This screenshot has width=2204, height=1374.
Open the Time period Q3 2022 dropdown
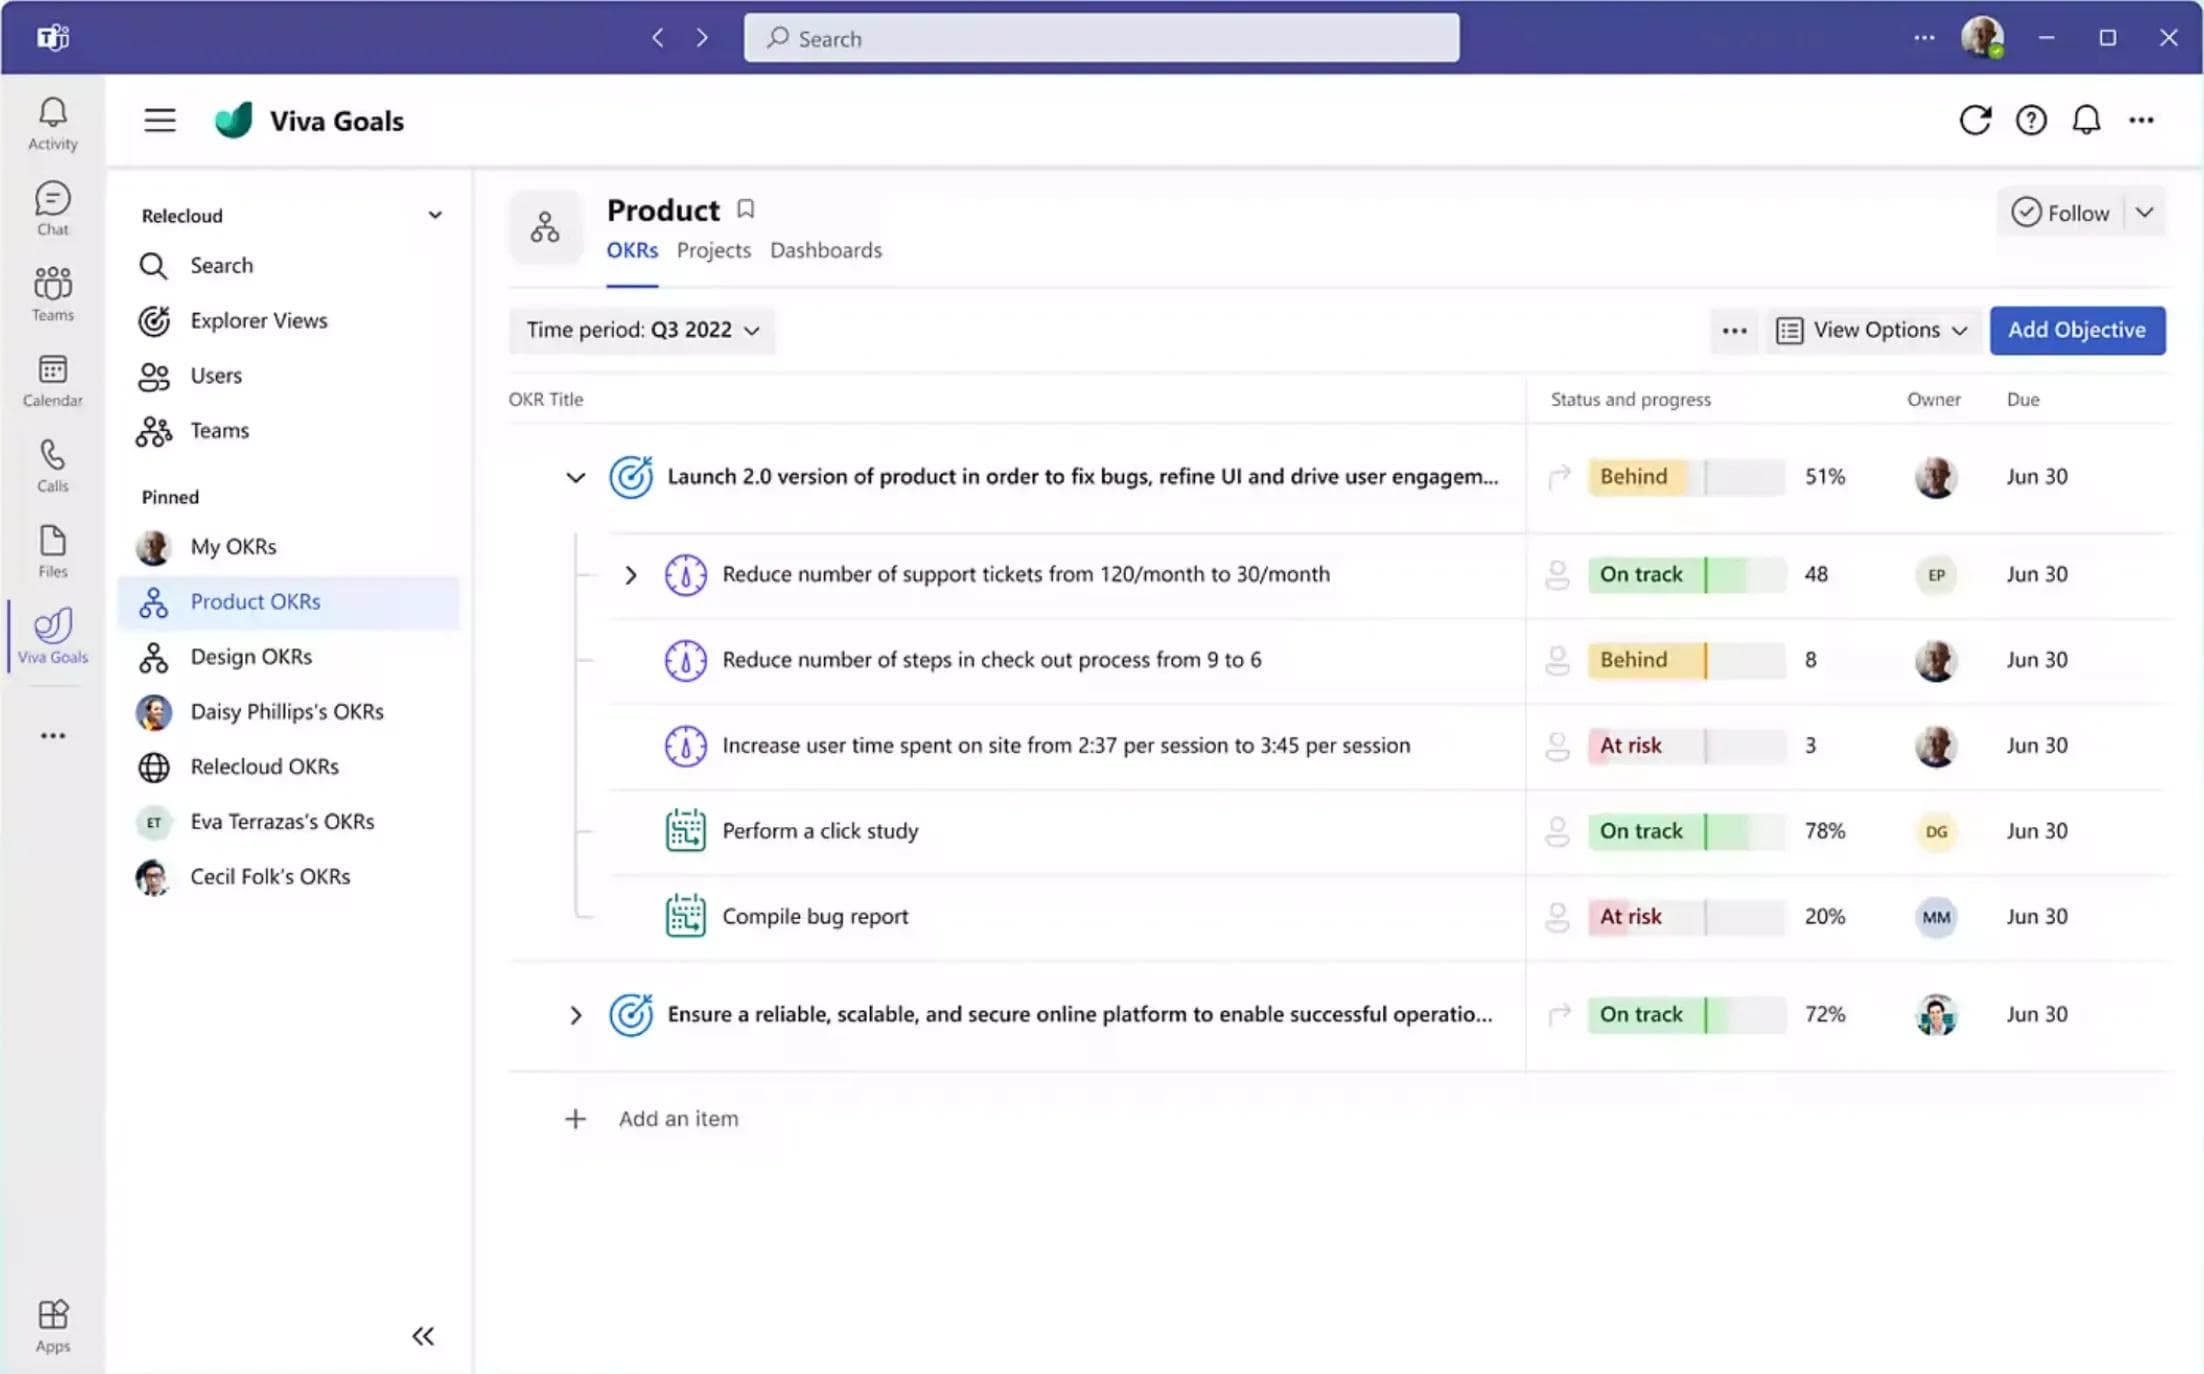point(642,330)
